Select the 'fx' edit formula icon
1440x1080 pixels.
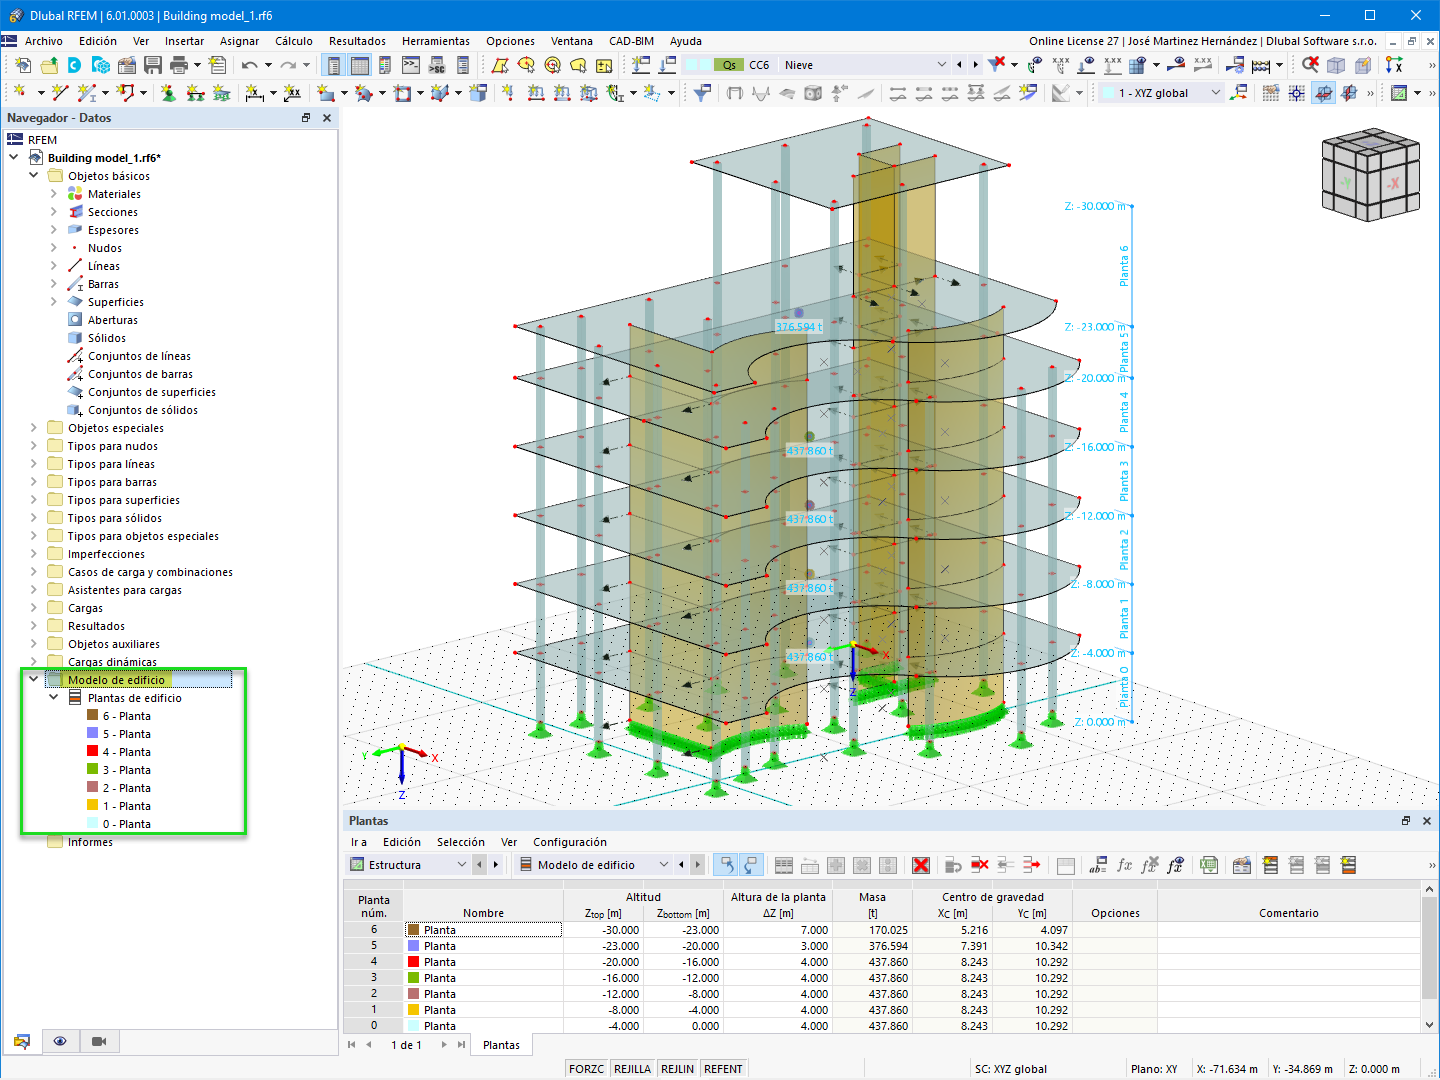pos(1124,865)
